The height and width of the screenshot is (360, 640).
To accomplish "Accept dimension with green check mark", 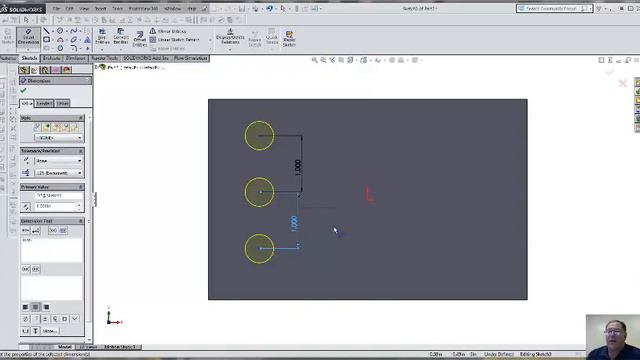I will coord(23,90).
